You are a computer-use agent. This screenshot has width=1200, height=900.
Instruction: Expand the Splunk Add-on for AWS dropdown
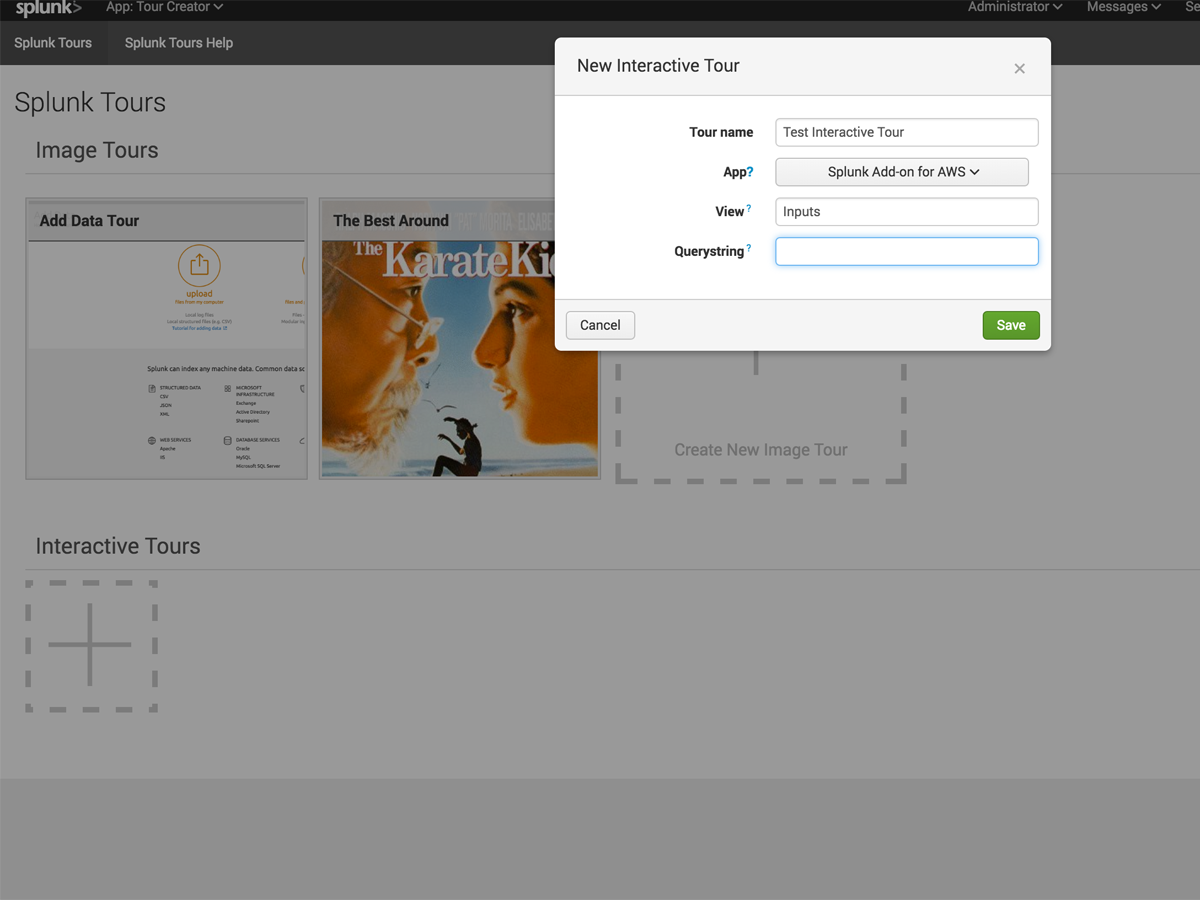902,172
